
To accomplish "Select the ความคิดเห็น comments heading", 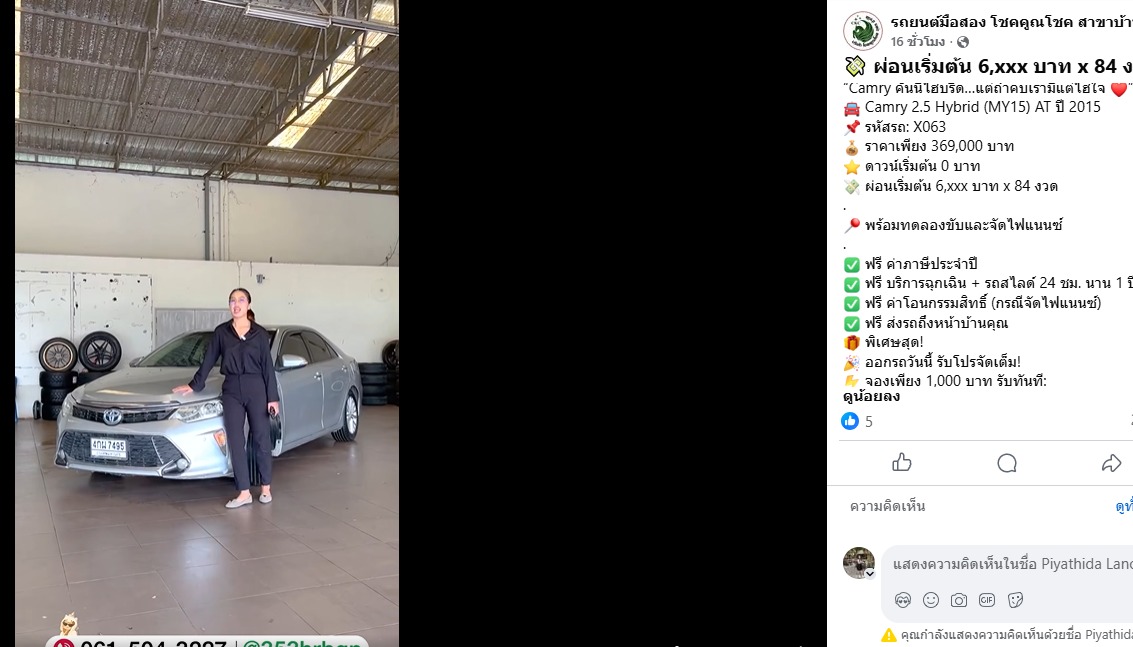I will point(887,506).
